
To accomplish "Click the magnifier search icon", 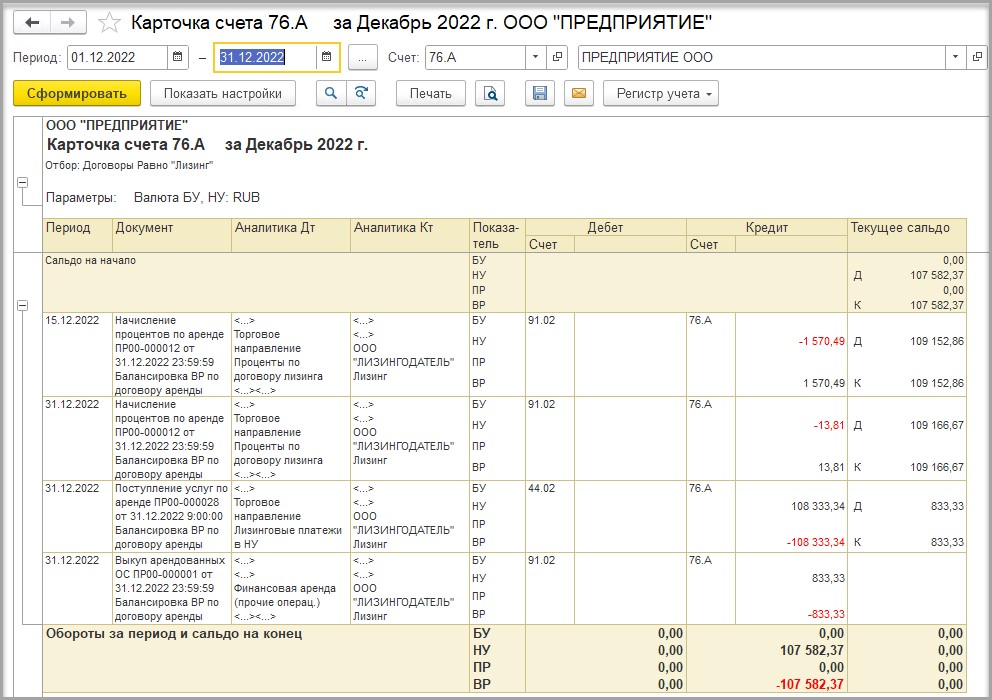I will click(331, 94).
